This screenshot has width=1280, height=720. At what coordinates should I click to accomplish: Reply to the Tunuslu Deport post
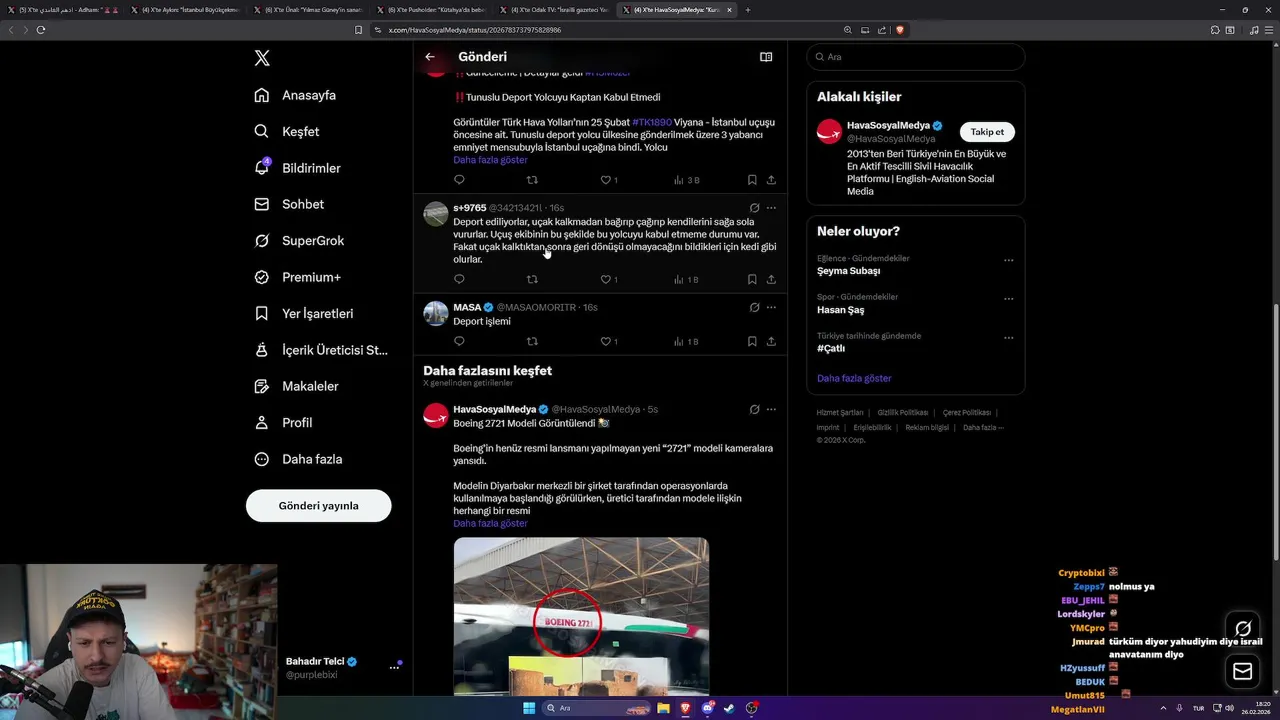459,180
